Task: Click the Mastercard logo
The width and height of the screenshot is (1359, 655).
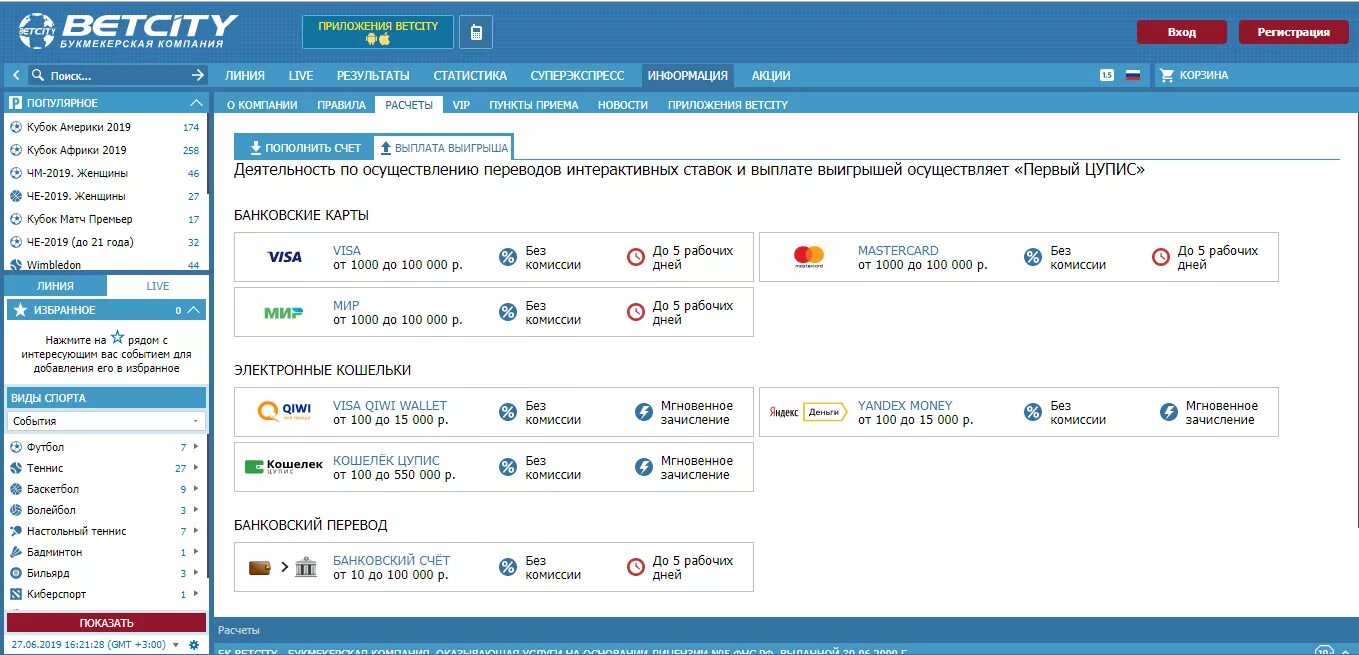Action: (x=809, y=257)
